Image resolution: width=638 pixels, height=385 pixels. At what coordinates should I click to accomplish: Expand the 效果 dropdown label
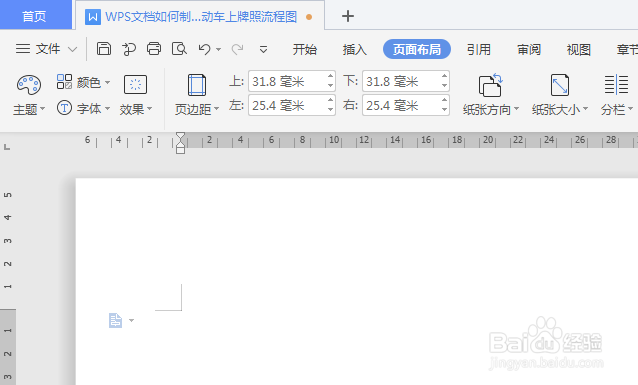coord(136,109)
